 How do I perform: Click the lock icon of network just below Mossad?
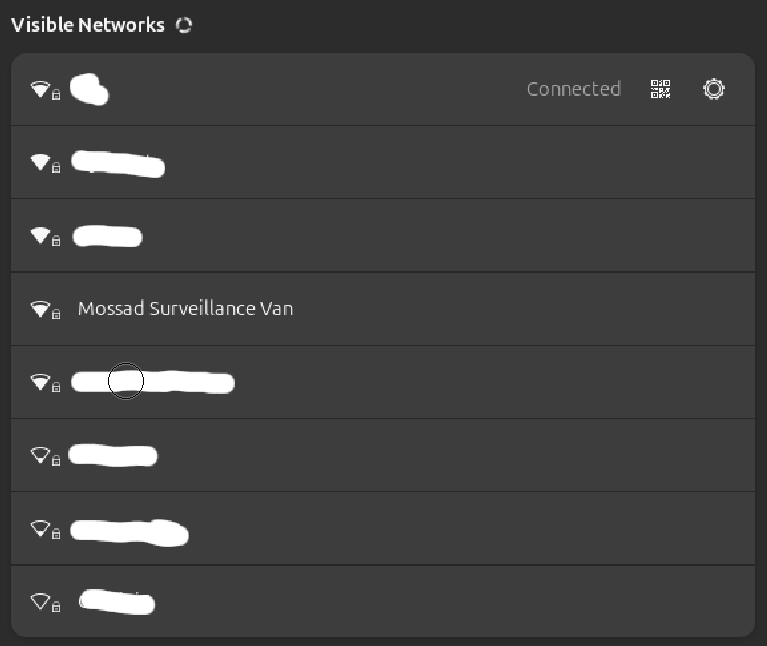pos(56,387)
